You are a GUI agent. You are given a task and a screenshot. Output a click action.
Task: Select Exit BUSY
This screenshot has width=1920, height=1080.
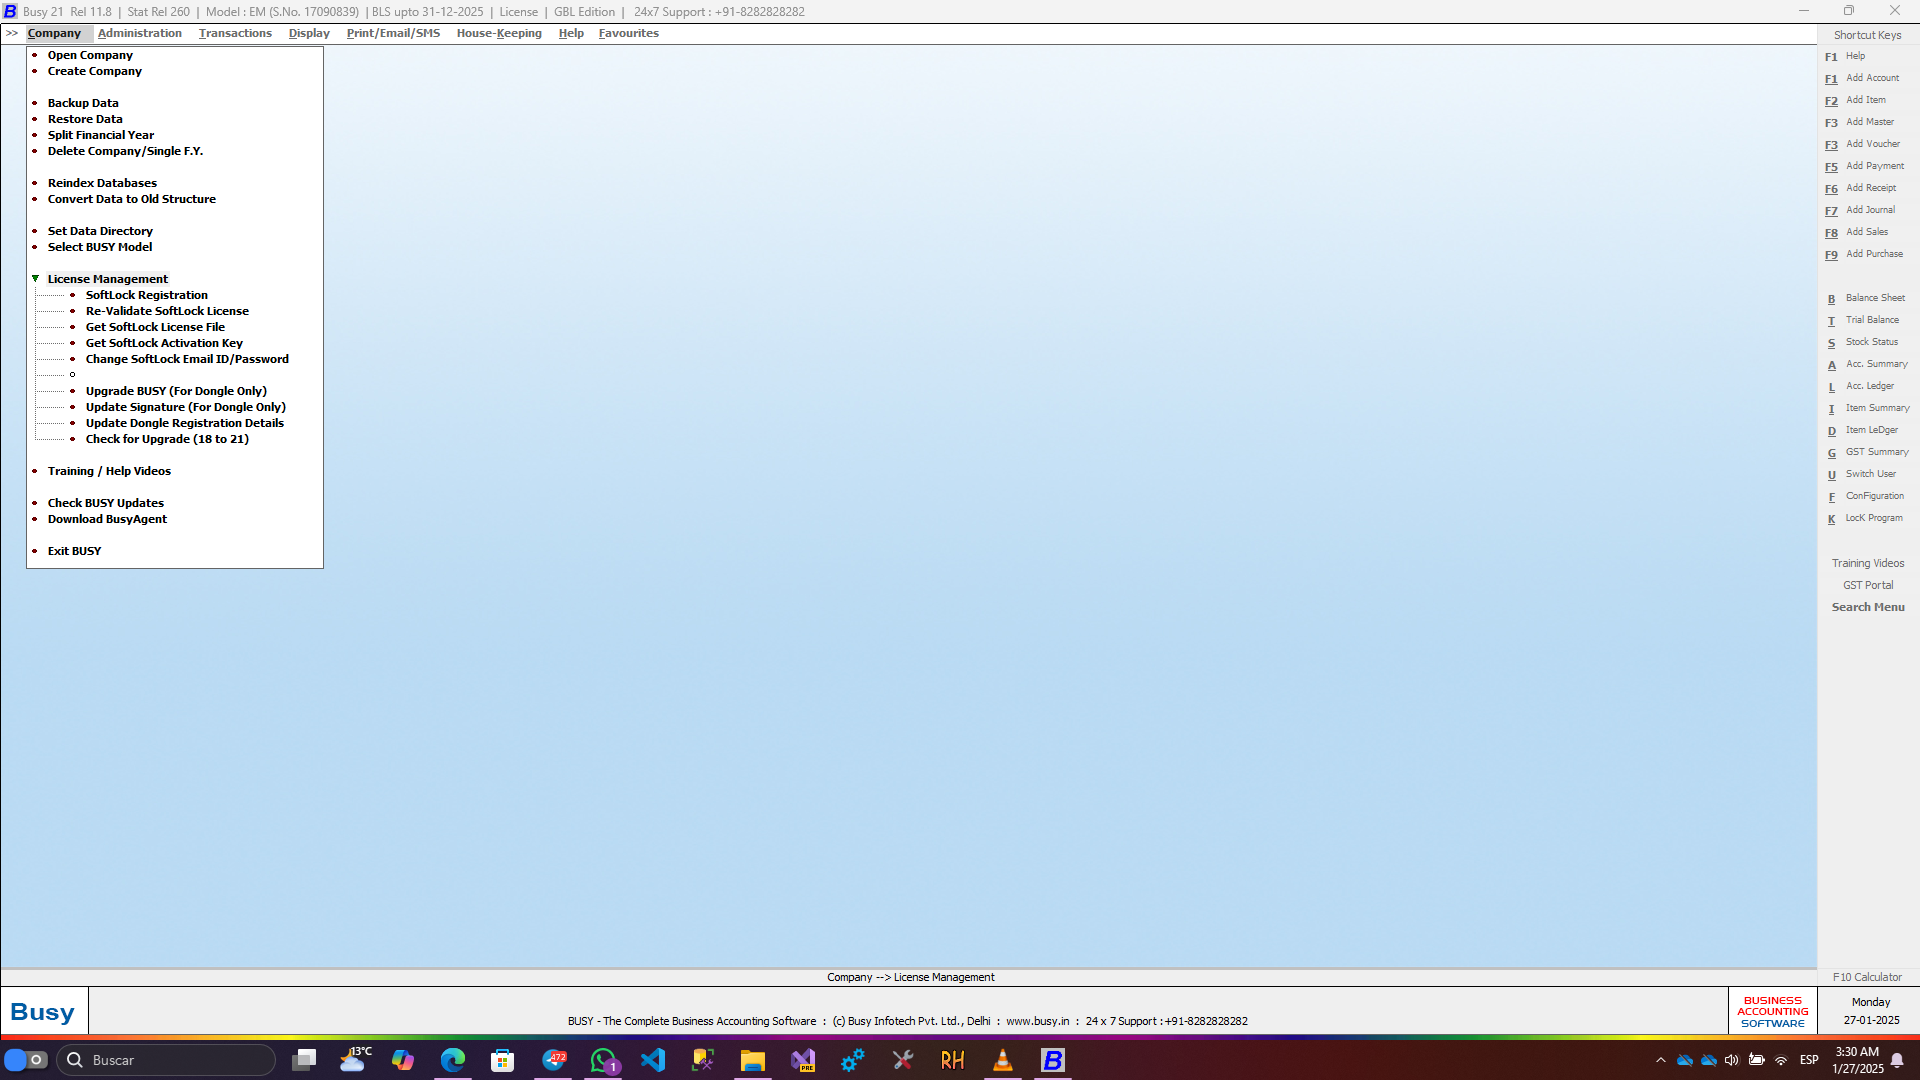pyautogui.click(x=74, y=551)
